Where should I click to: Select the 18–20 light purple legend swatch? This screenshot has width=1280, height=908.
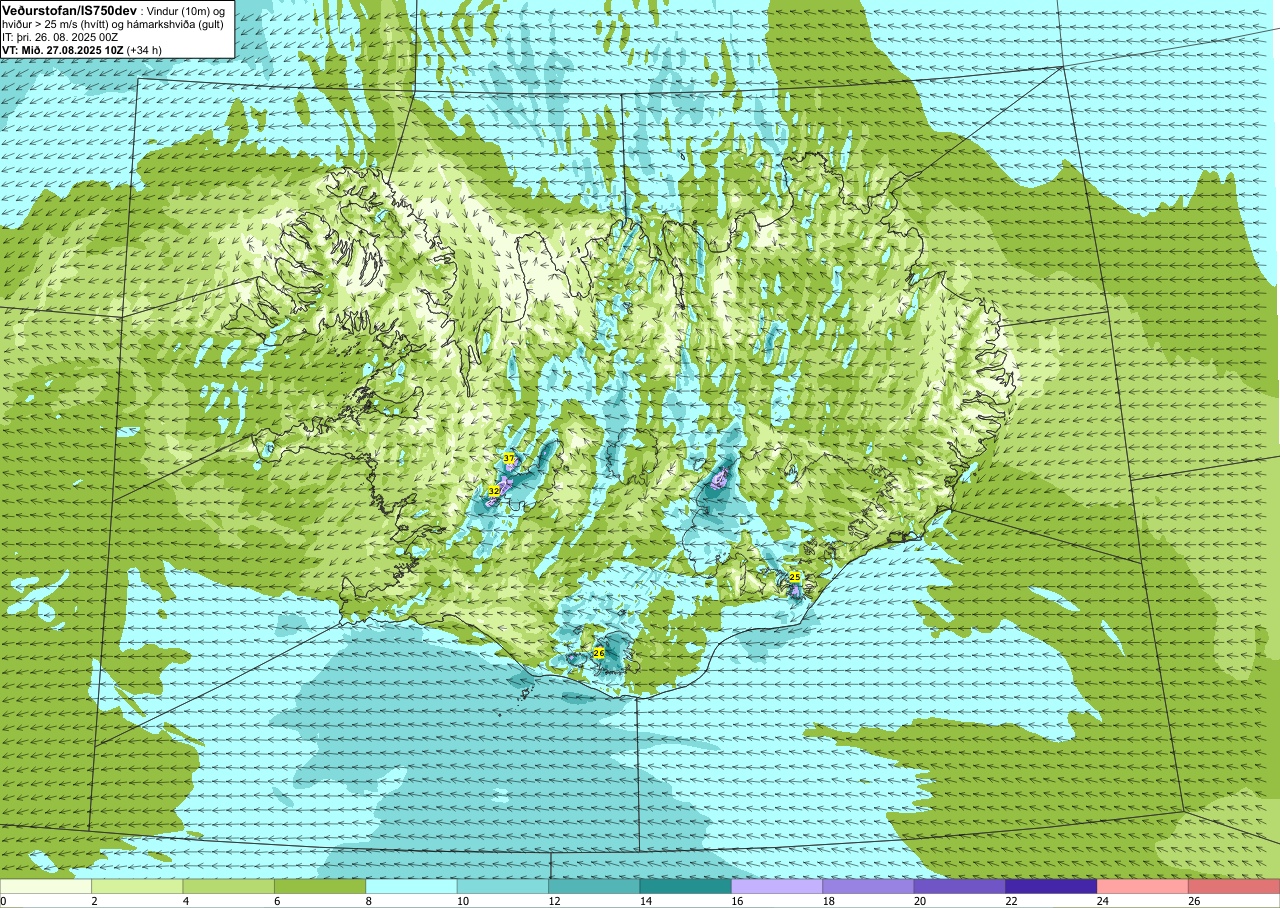(869, 887)
